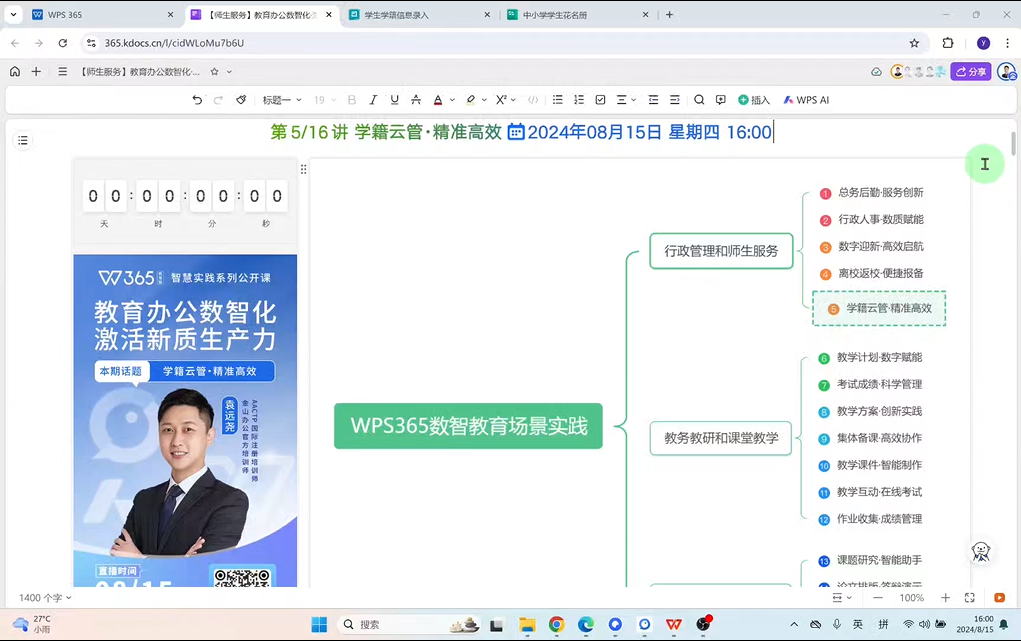This screenshot has width=1021, height=641.
Task: Open the document outline panel icon
Action: pos(23,141)
